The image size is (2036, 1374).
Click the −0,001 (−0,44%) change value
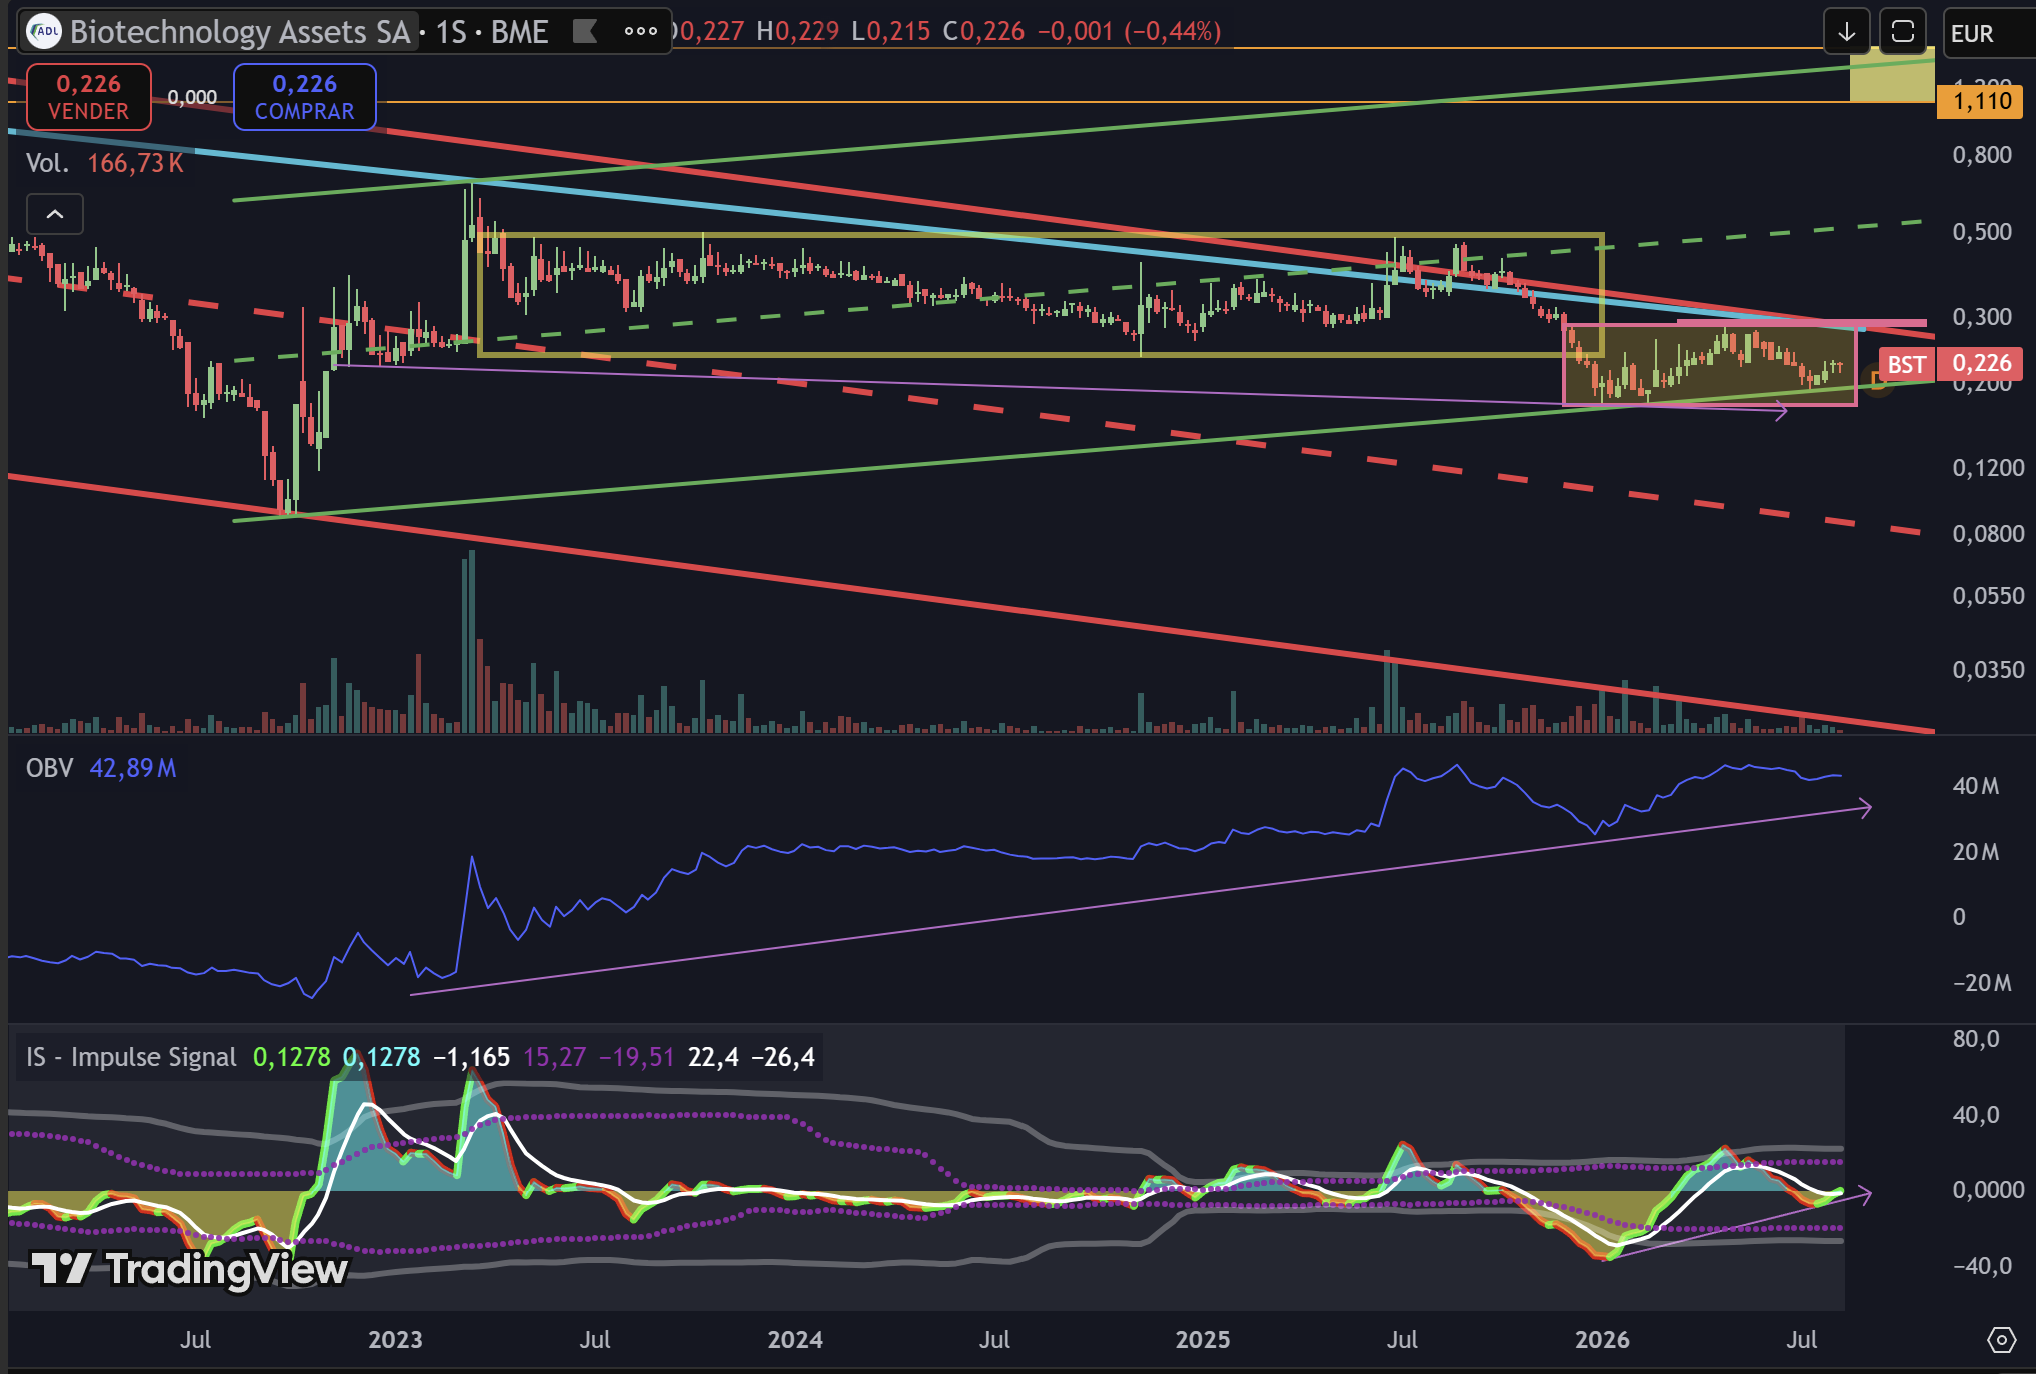[1130, 32]
